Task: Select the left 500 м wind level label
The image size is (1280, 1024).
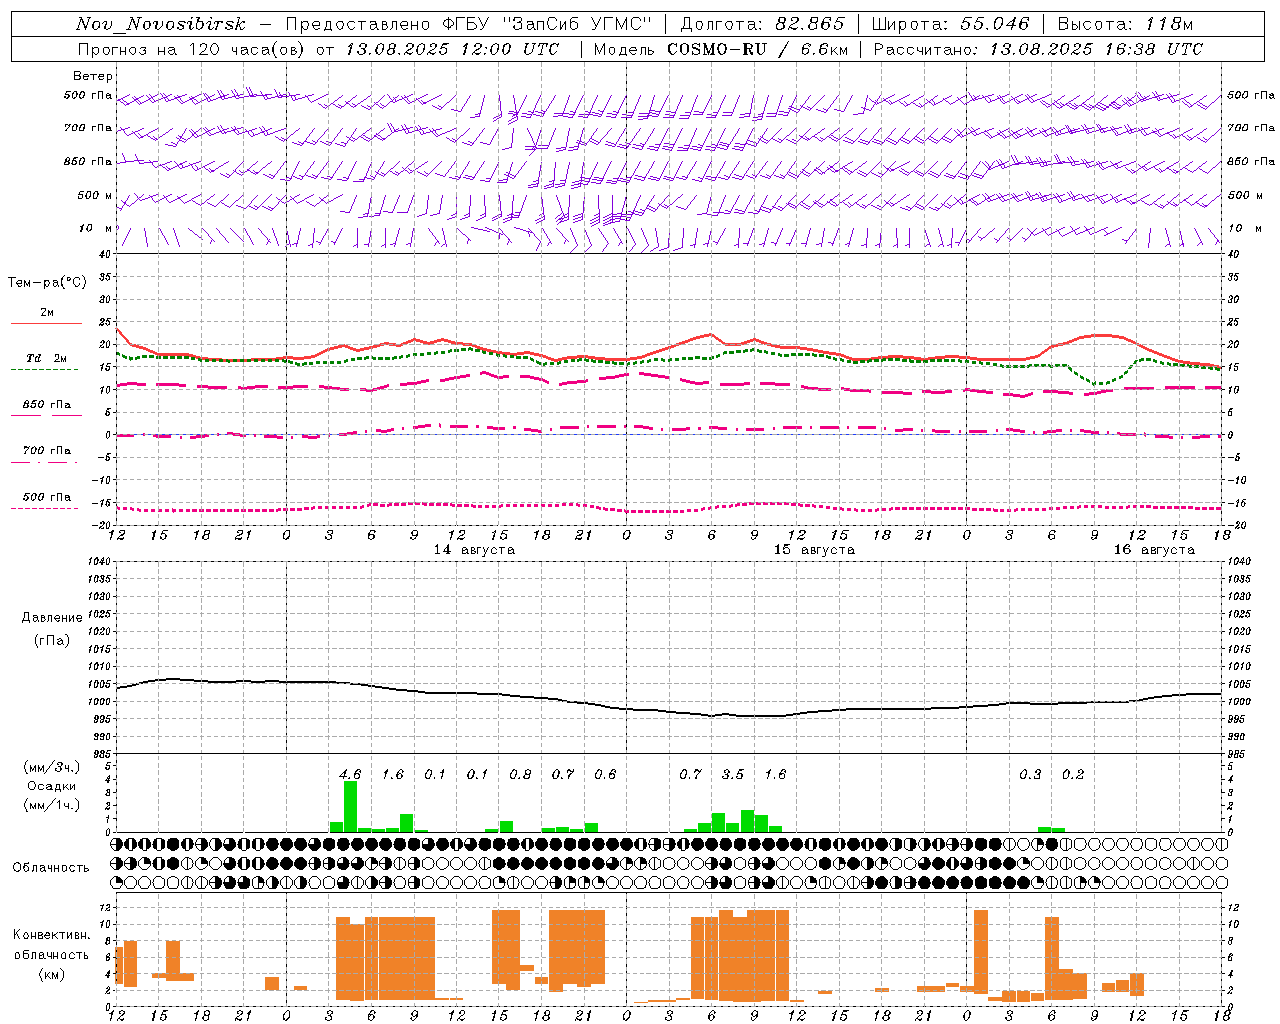Action: pyautogui.click(x=96, y=195)
